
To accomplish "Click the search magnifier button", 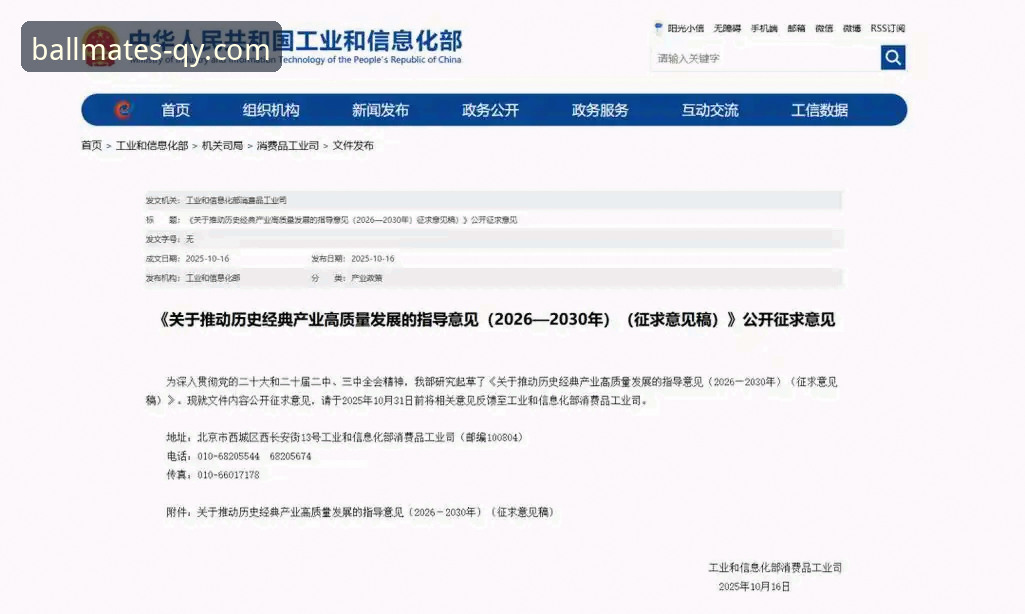I will point(892,58).
